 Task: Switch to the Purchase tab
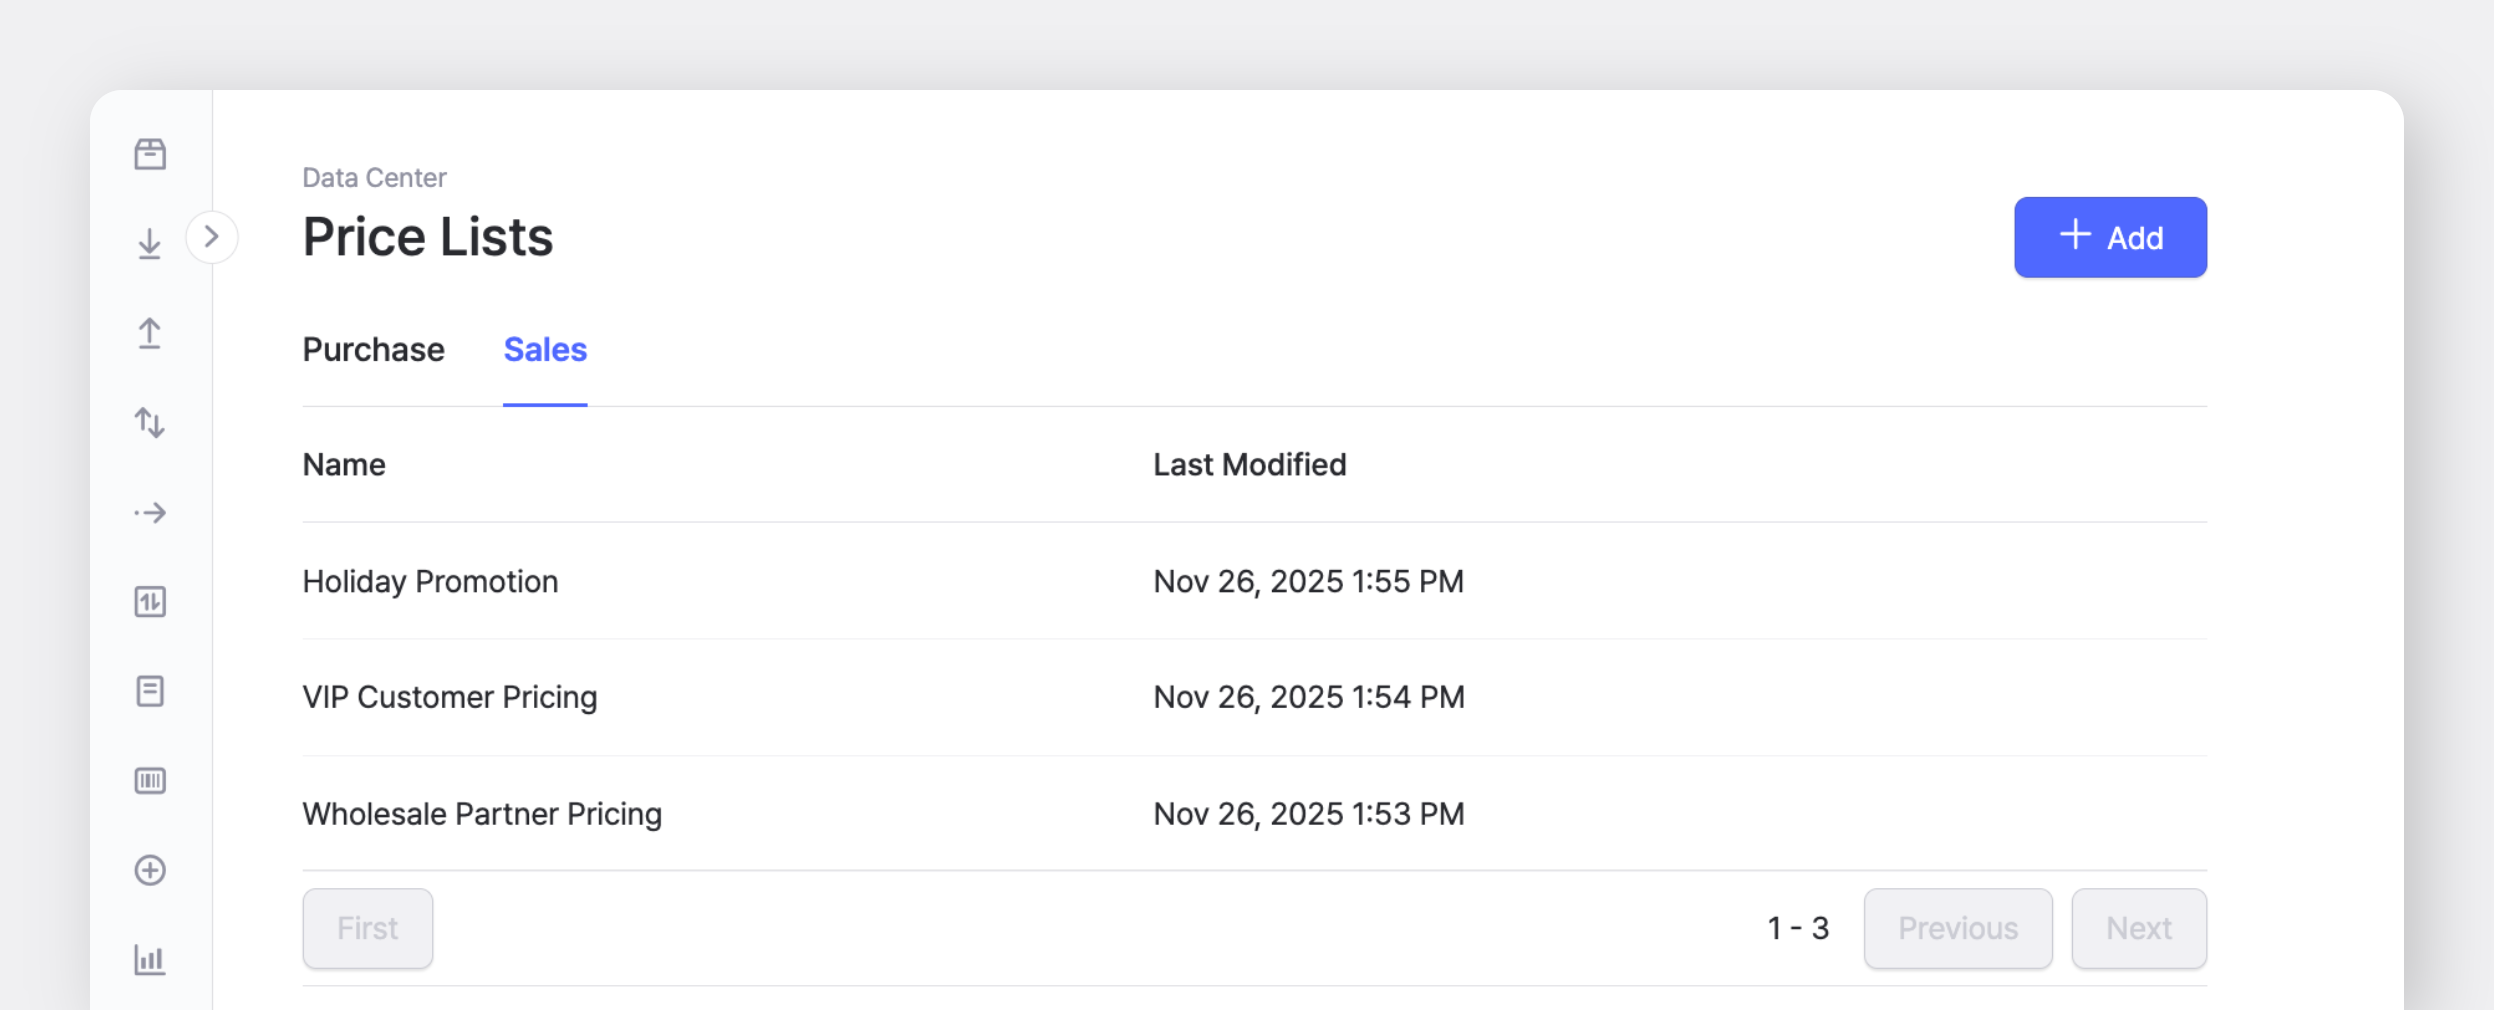click(x=373, y=350)
